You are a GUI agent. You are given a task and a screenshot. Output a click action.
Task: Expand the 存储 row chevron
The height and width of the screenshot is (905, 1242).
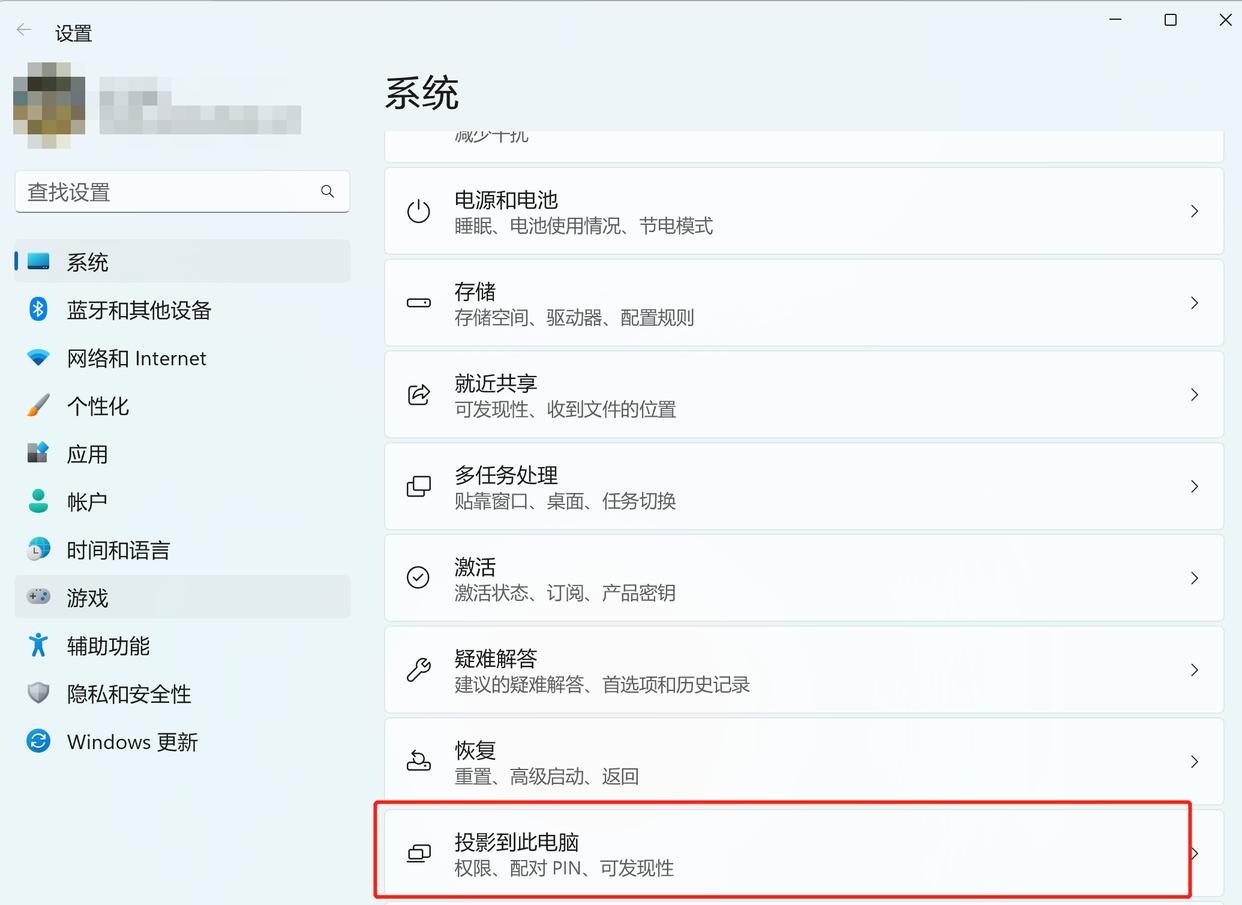tap(1194, 302)
